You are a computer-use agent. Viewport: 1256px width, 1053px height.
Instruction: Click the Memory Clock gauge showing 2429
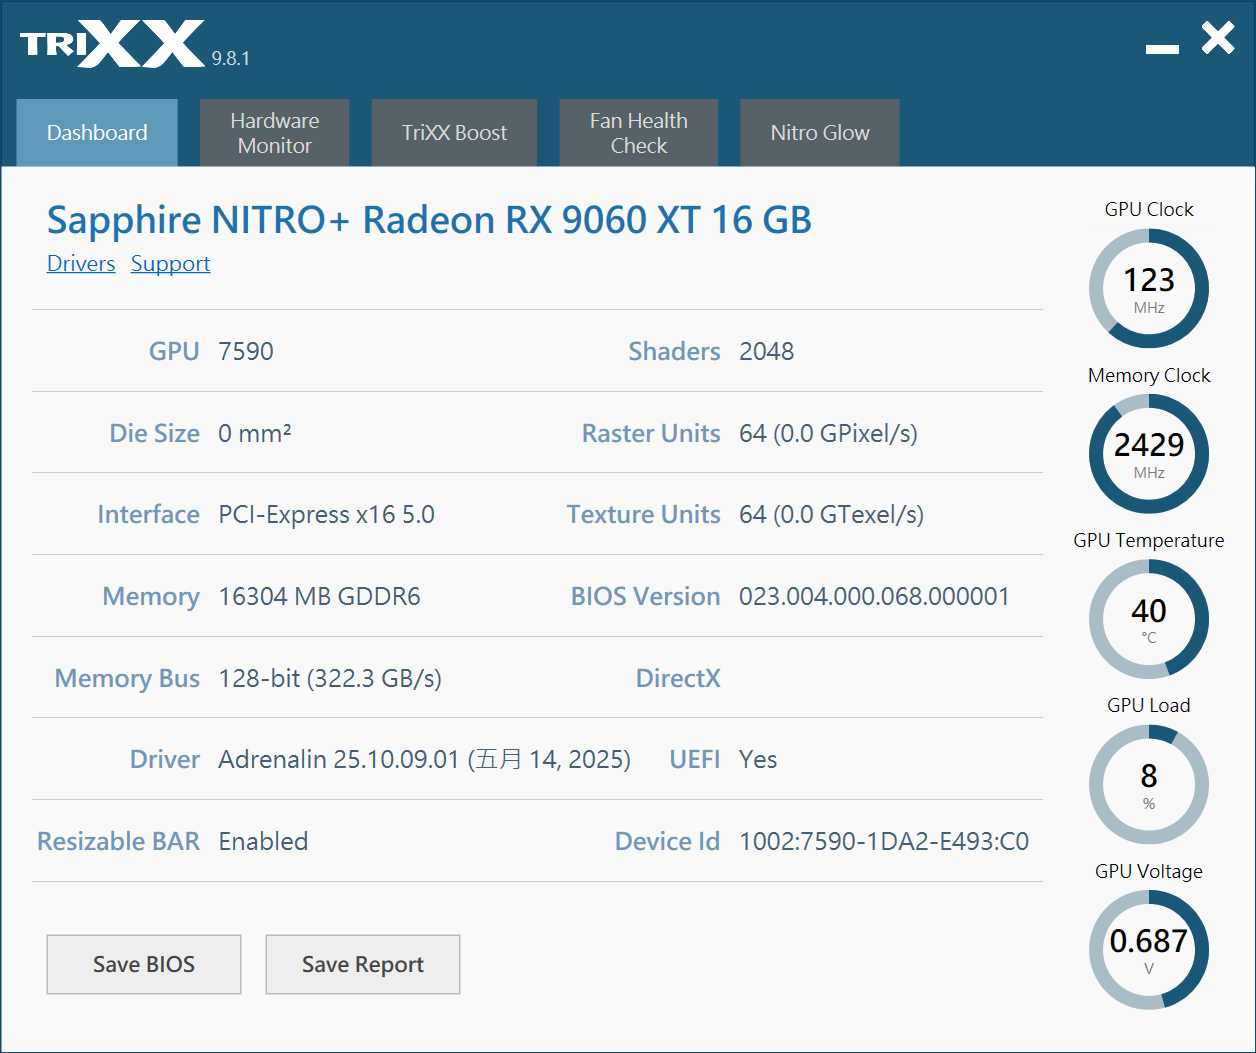1149,454
